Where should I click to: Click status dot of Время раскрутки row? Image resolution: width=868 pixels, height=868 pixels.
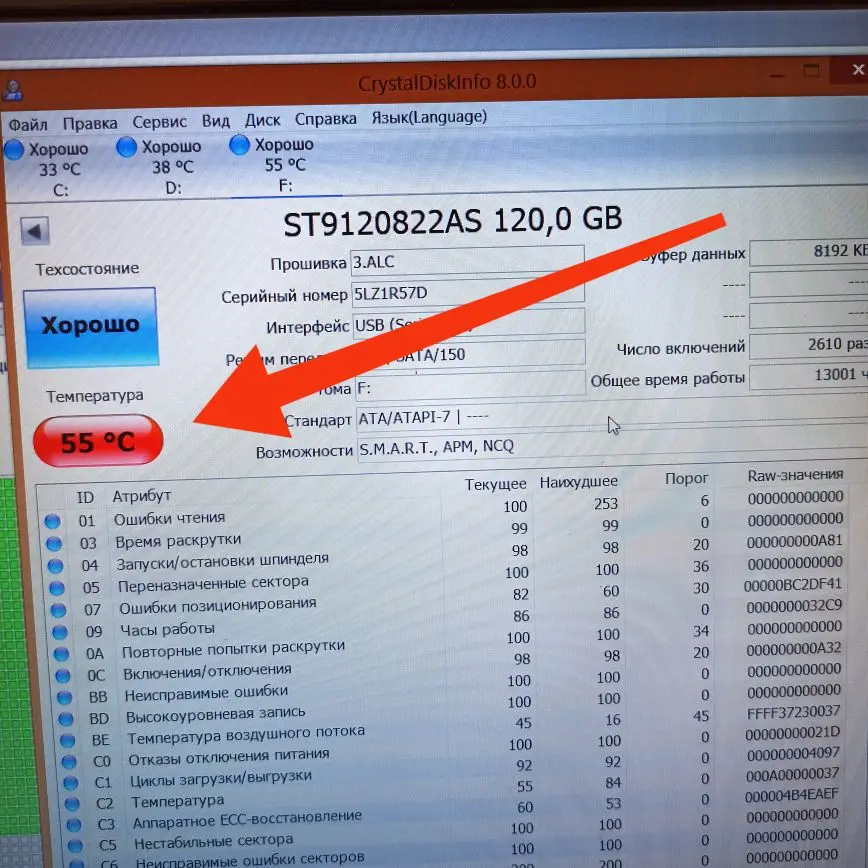pyautogui.click(x=54, y=544)
